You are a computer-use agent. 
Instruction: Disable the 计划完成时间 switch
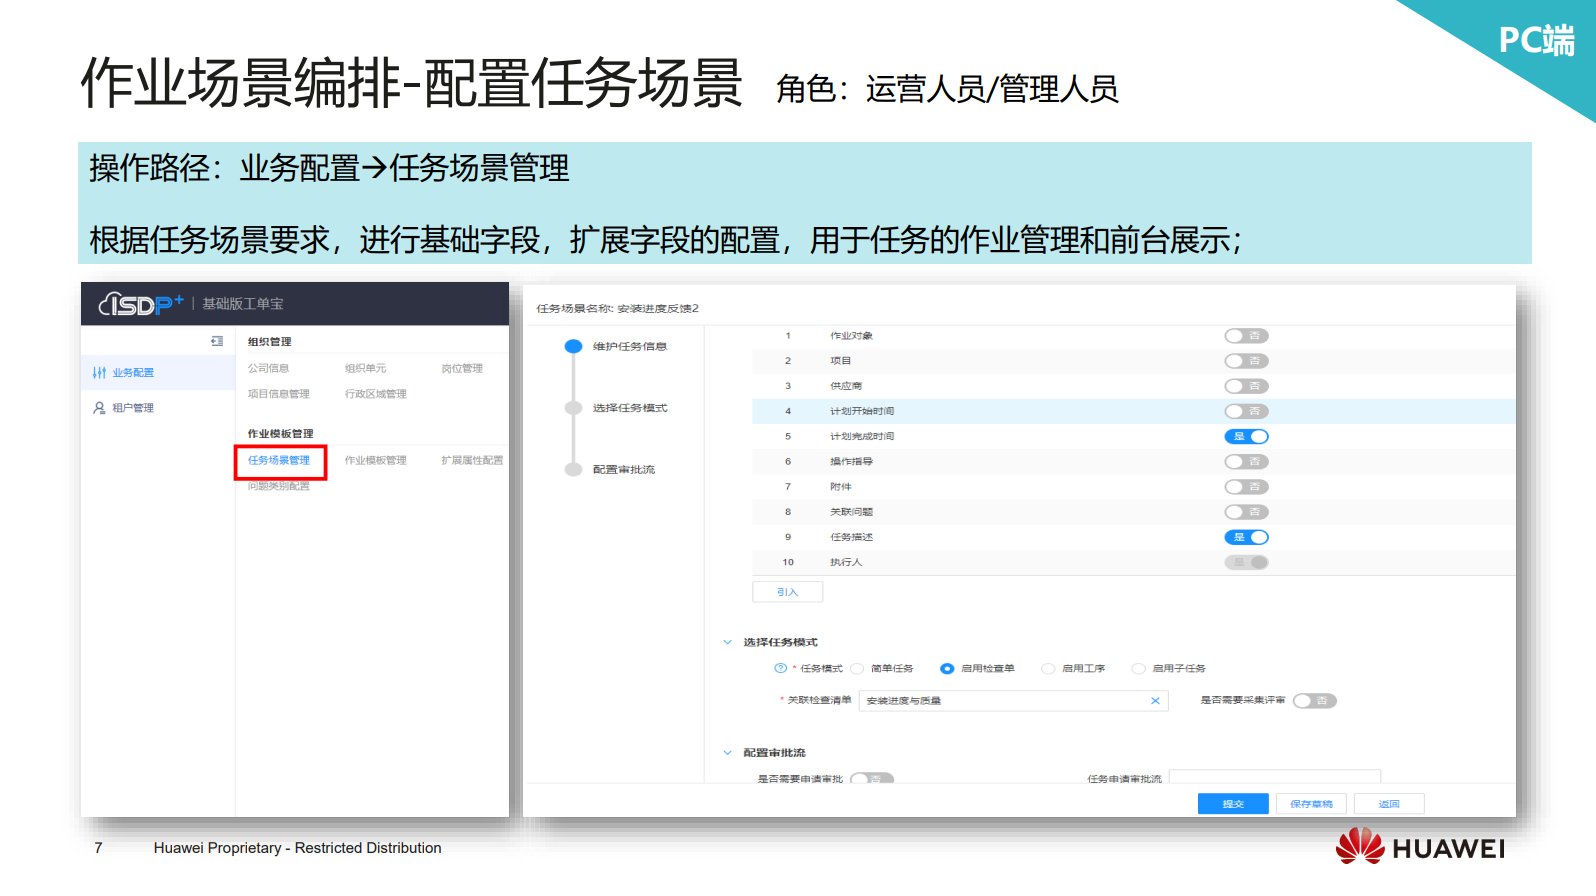pyautogui.click(x=1247, y=436)
